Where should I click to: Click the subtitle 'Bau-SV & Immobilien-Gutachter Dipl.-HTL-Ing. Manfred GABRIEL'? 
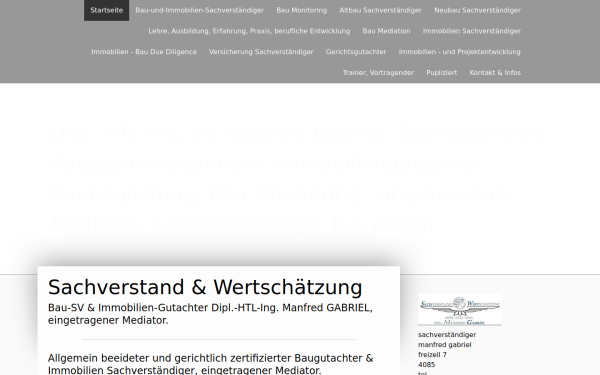point(210,314)
